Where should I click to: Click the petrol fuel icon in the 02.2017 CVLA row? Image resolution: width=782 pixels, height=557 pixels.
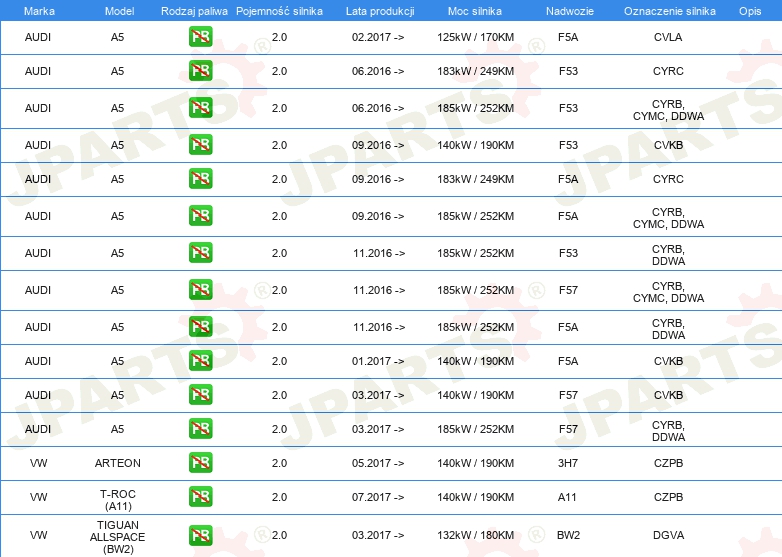(200, 37)
